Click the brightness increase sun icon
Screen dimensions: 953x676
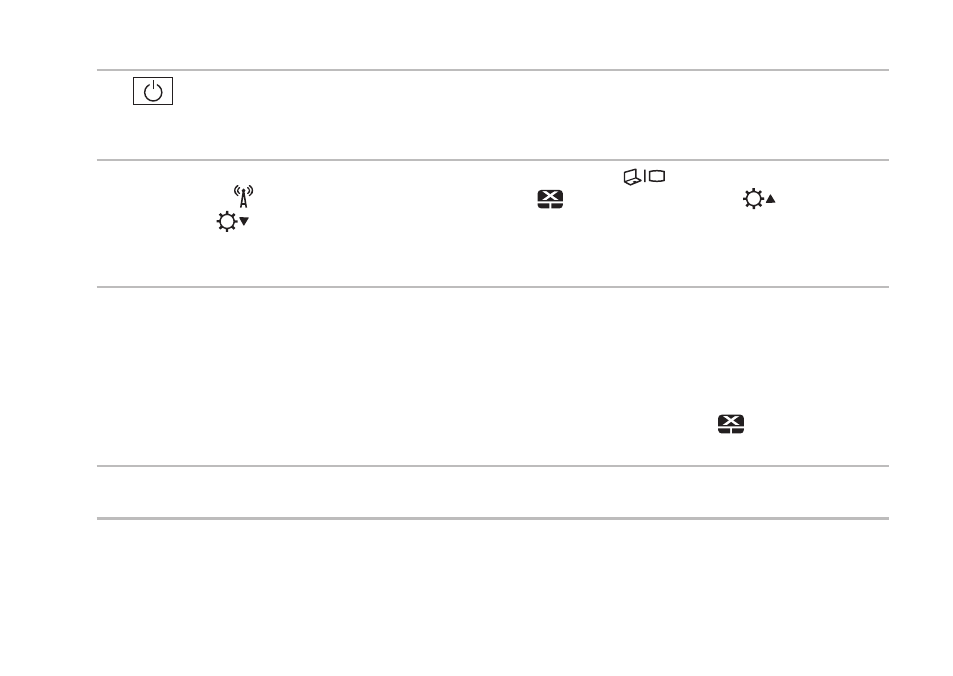coord(759,199)
